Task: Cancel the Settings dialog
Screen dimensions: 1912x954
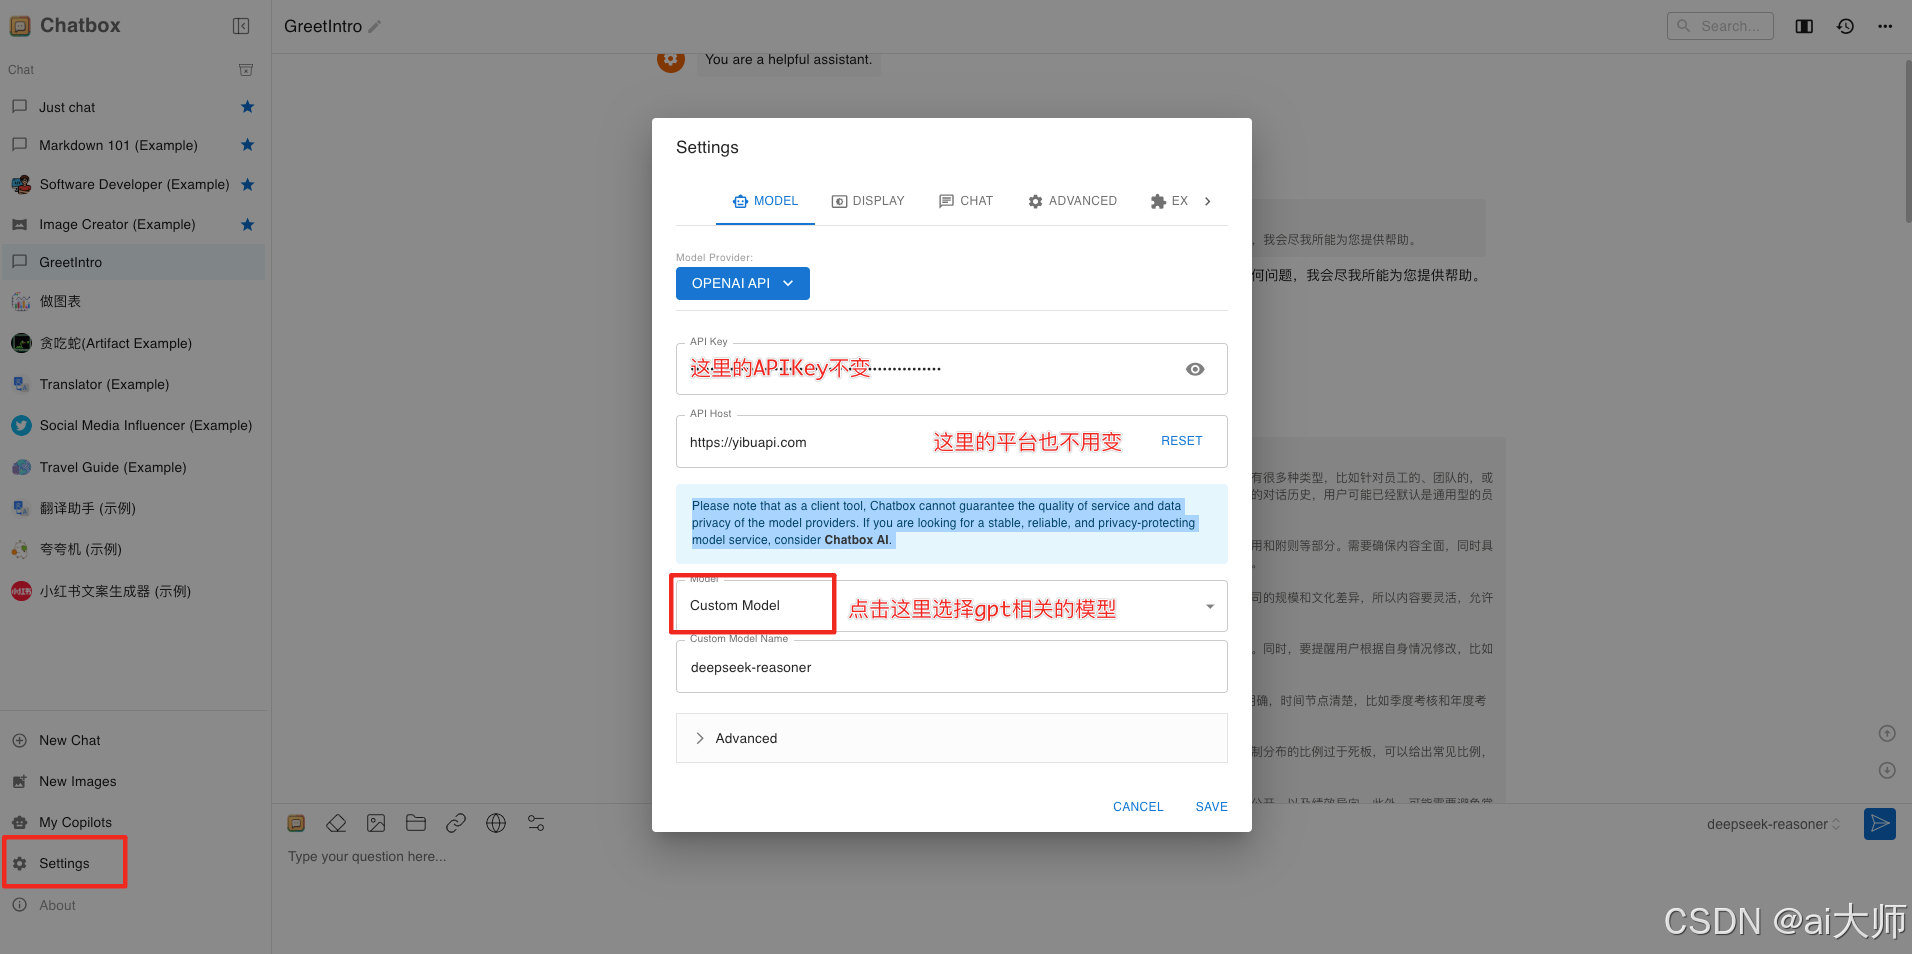Action: click(x=1138, y=807)
